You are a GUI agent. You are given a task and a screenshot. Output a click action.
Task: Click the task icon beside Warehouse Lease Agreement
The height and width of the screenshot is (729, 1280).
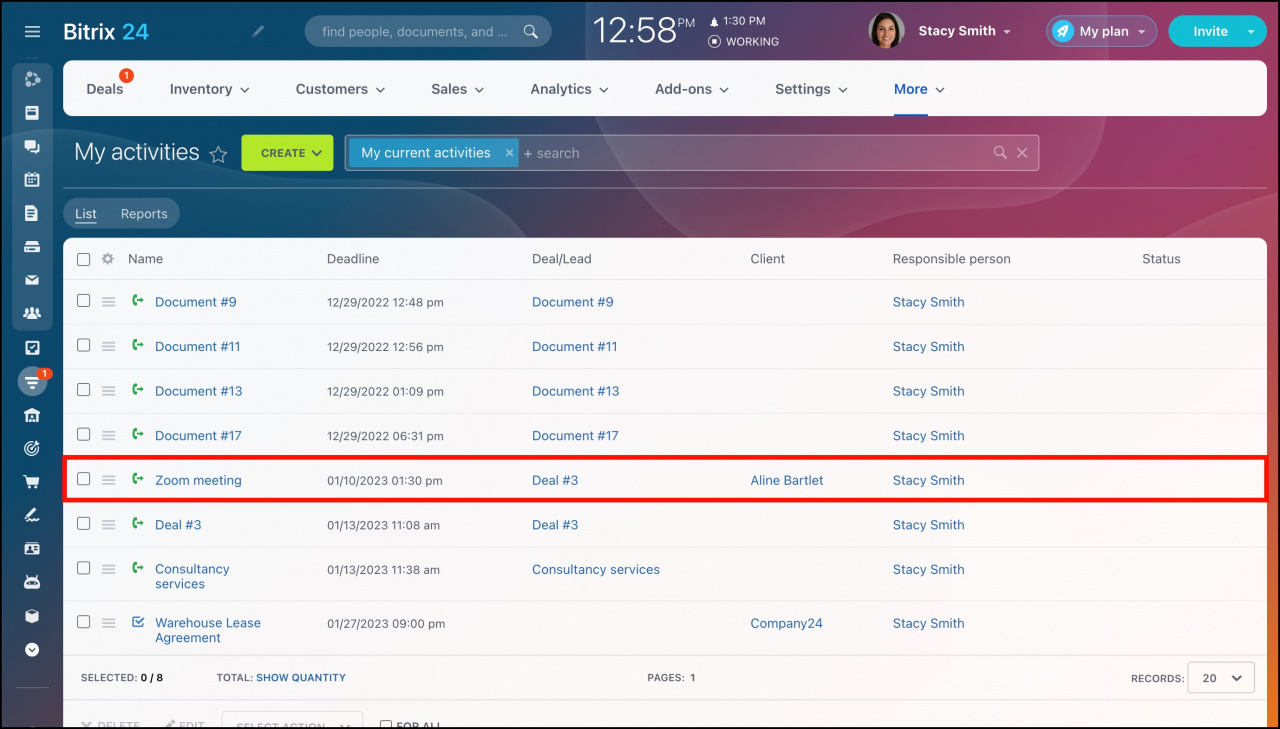point(138,622)
